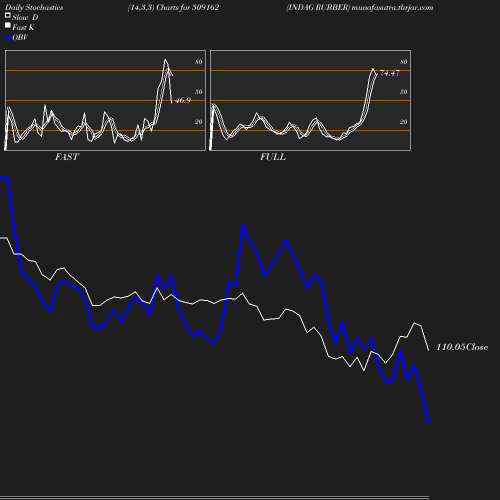The height and width of the screenshot is (500, 500).
Task: Click the '110.05 Close' price label
Action: (x=462, y=347)
